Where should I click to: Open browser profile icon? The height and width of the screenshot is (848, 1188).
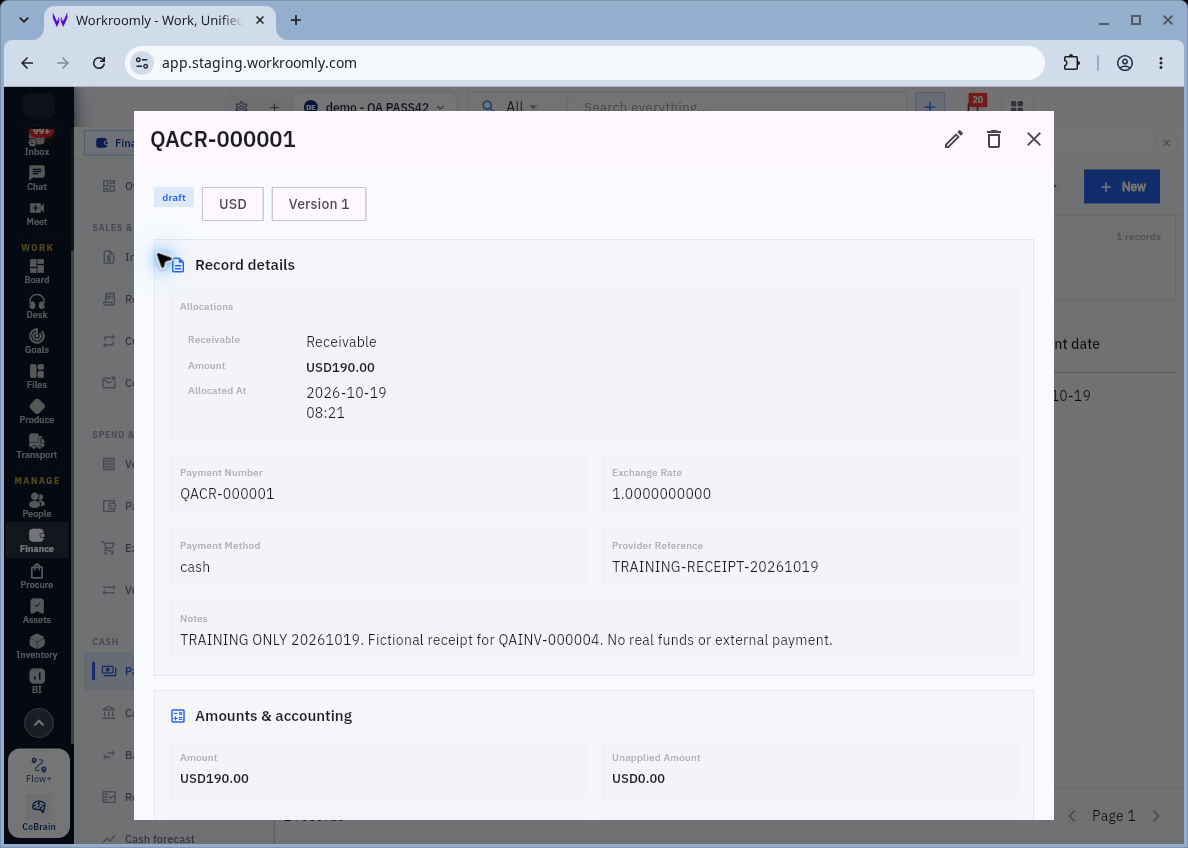pyautogui.click(x=1124, y=63)
